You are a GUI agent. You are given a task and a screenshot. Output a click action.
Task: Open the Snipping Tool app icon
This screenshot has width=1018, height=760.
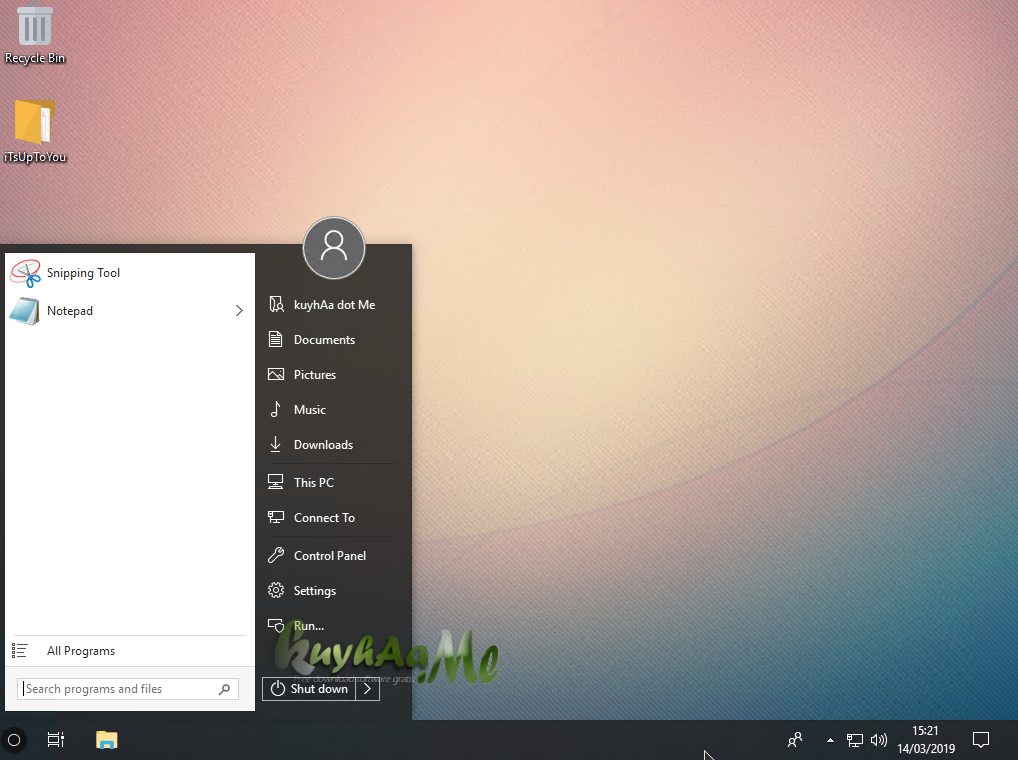(26, 273)
